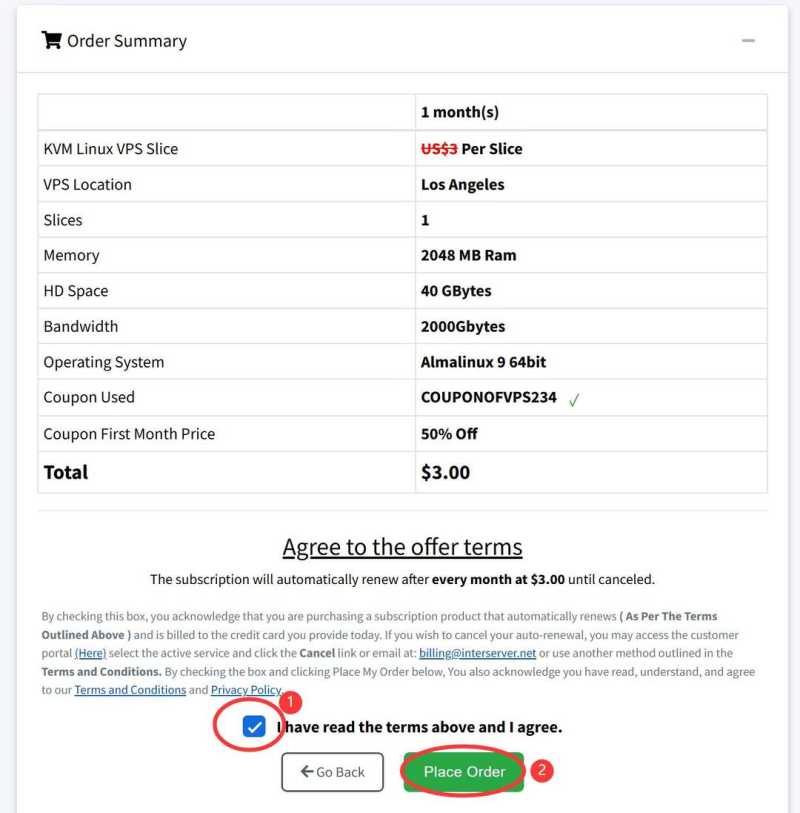Image resolution: width=800 pixels, height=813 pixels.
Task: Click the "Agree to the offer terms" heading
Action: [402, 547]
